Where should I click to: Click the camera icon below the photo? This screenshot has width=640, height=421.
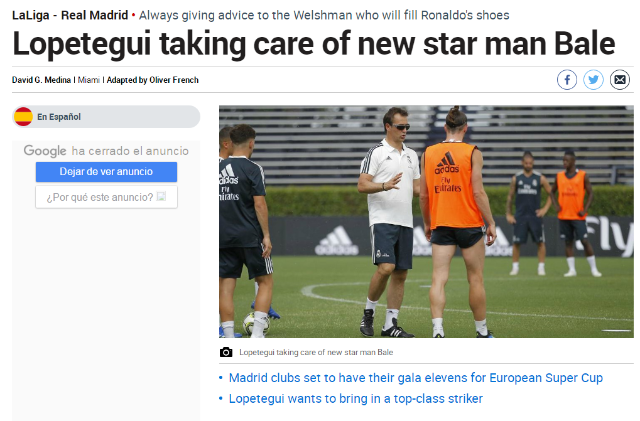226,352
